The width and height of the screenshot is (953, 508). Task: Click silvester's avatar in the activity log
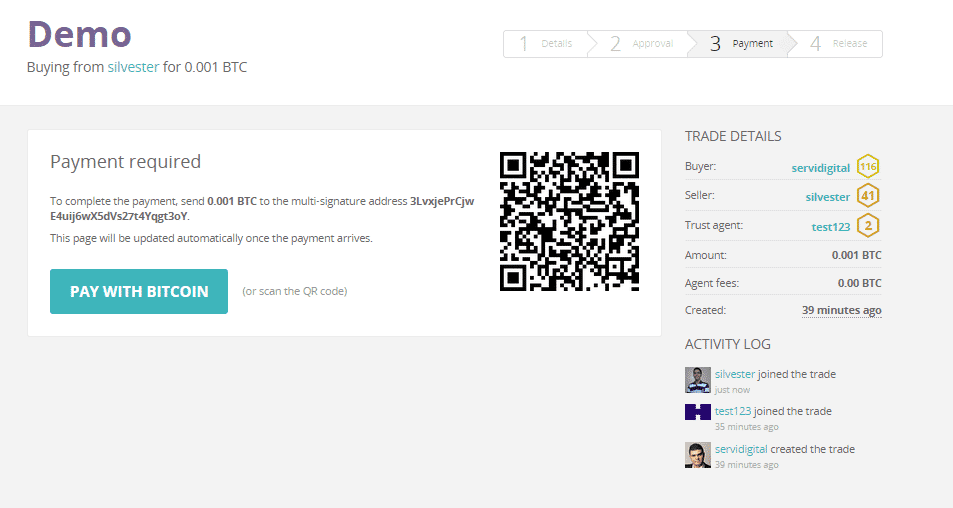[698, 380]
